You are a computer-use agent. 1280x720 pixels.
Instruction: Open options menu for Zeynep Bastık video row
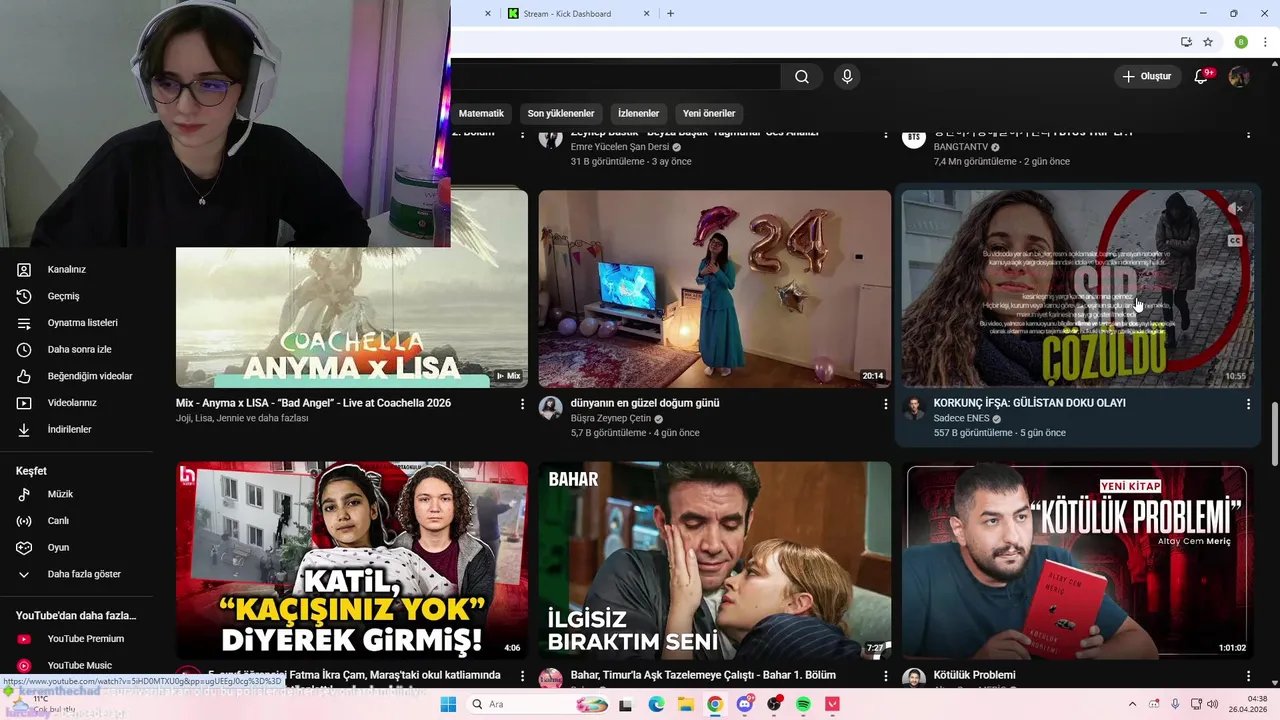885,134
